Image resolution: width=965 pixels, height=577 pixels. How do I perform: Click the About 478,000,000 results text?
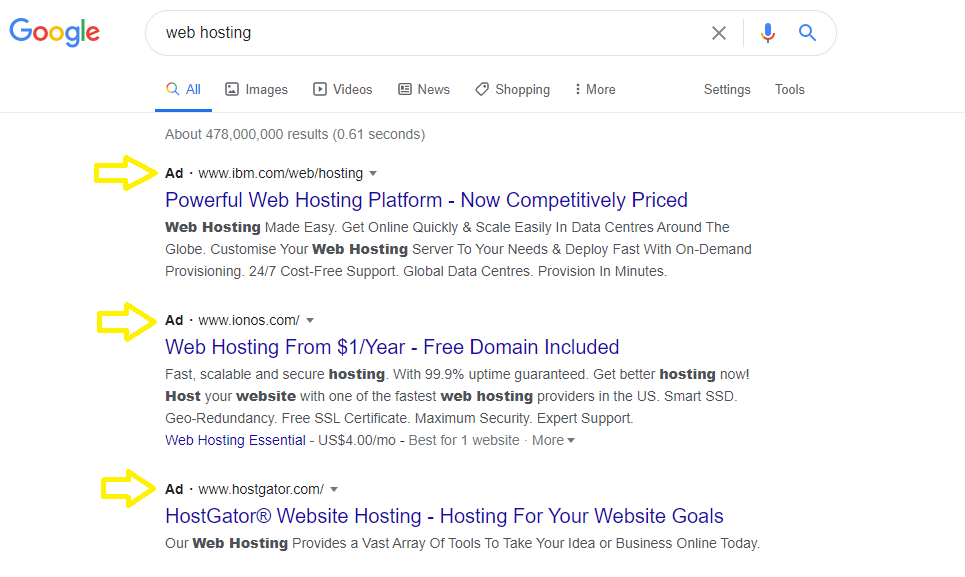pyautogui.click(x=295, y=134)
